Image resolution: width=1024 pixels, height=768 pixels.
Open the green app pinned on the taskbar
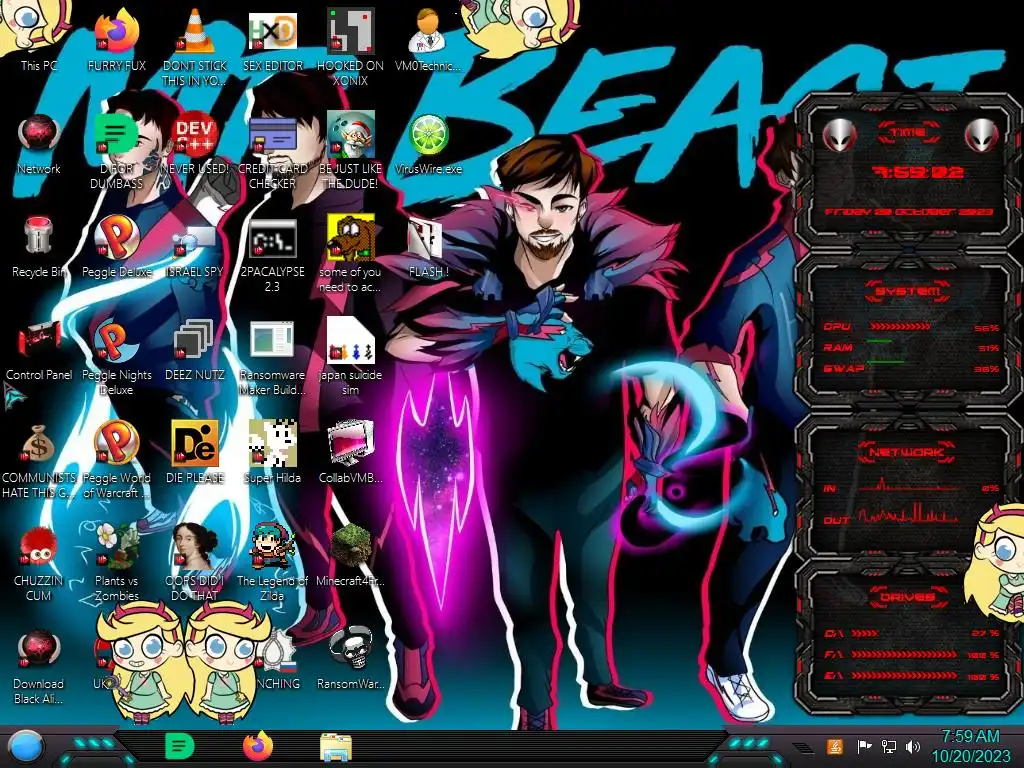(x=179, y=746)
